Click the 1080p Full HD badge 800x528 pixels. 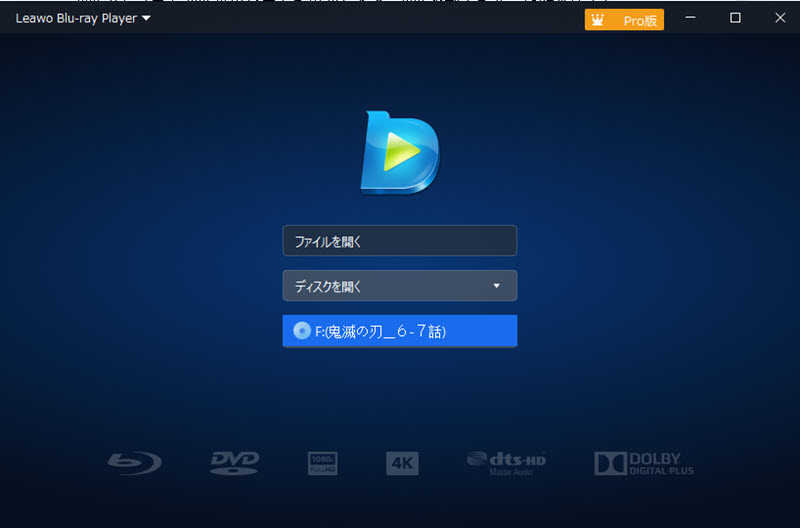tap(323, 463)
